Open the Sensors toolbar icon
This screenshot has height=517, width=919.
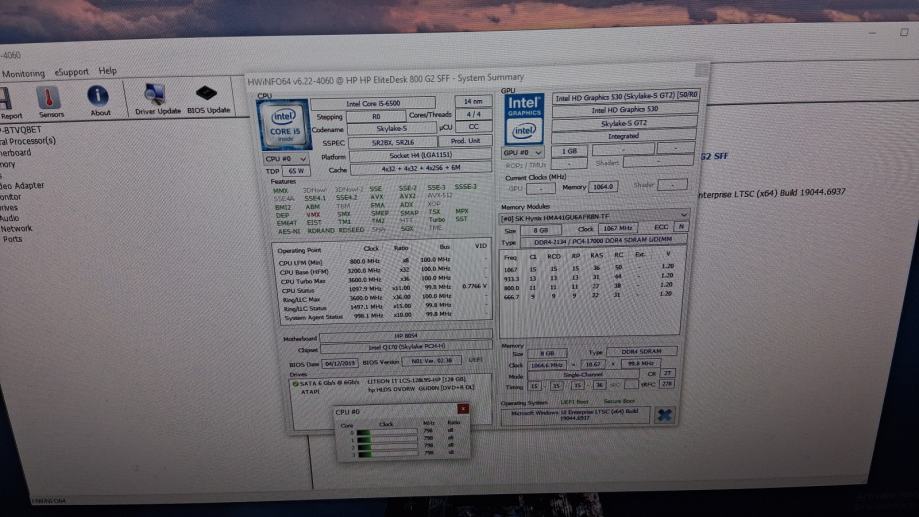pos(49,101)
